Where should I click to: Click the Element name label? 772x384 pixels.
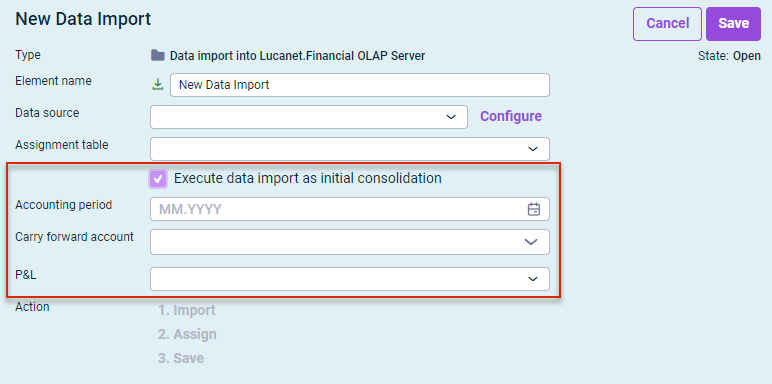point(53,81)
